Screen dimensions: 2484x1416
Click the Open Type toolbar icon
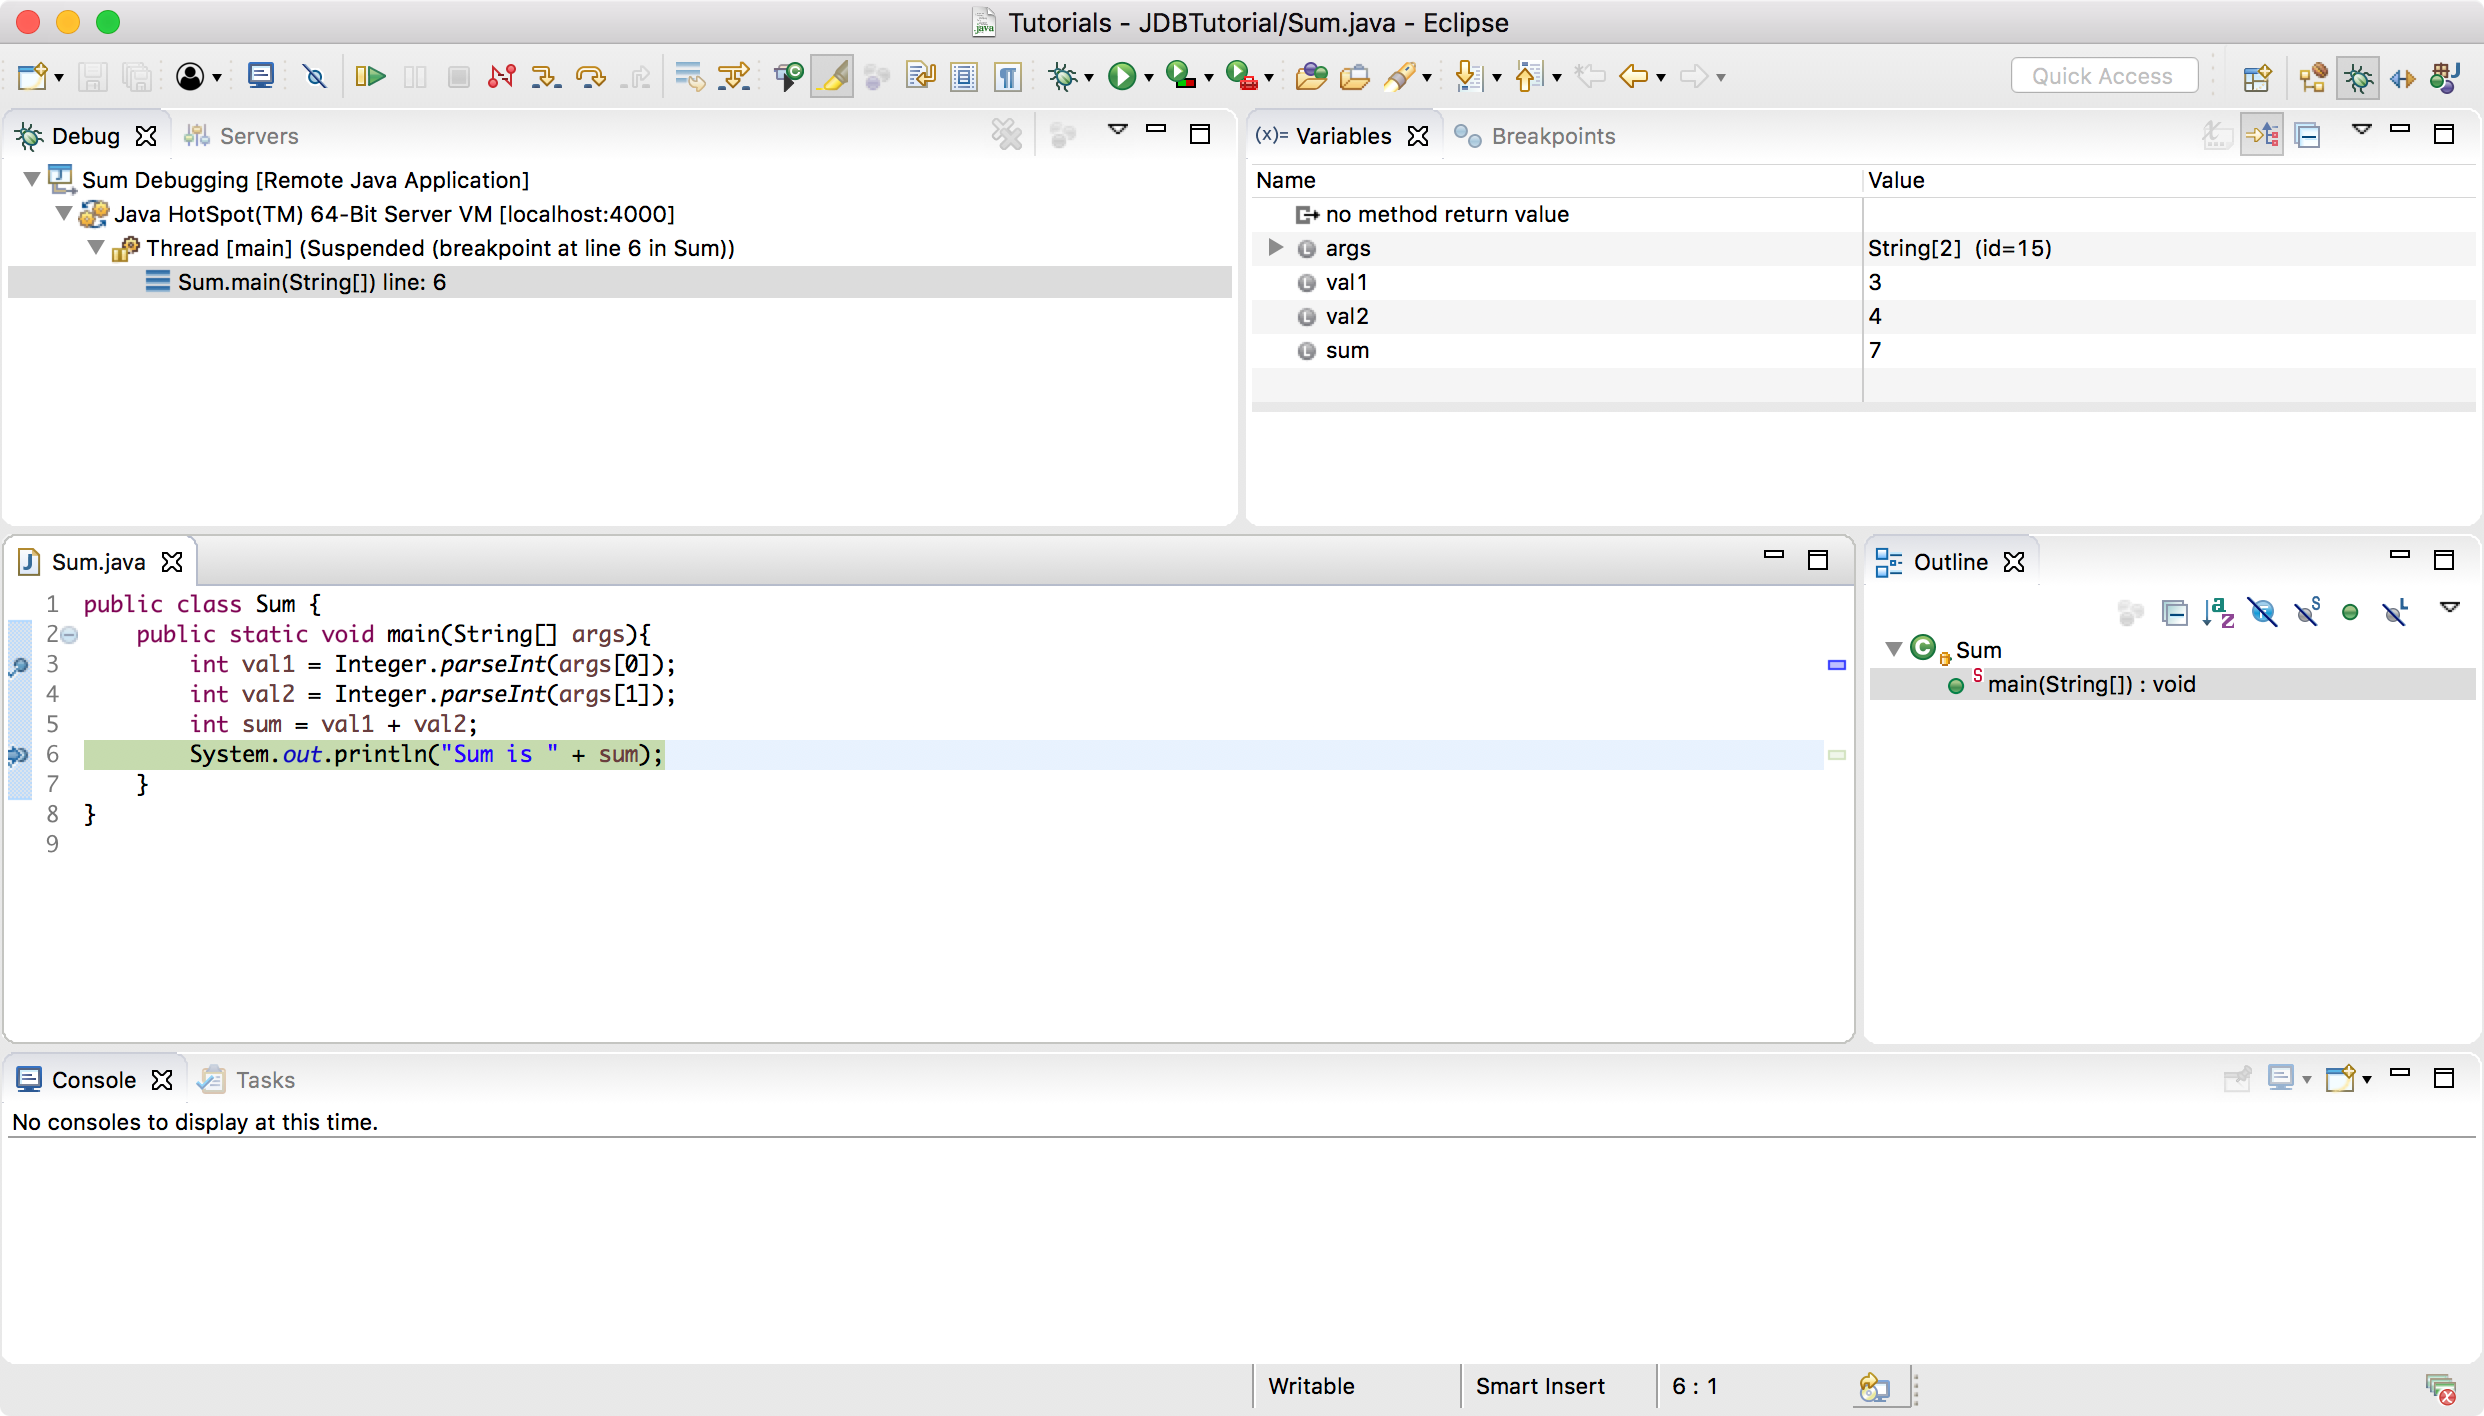[1311, 76]
